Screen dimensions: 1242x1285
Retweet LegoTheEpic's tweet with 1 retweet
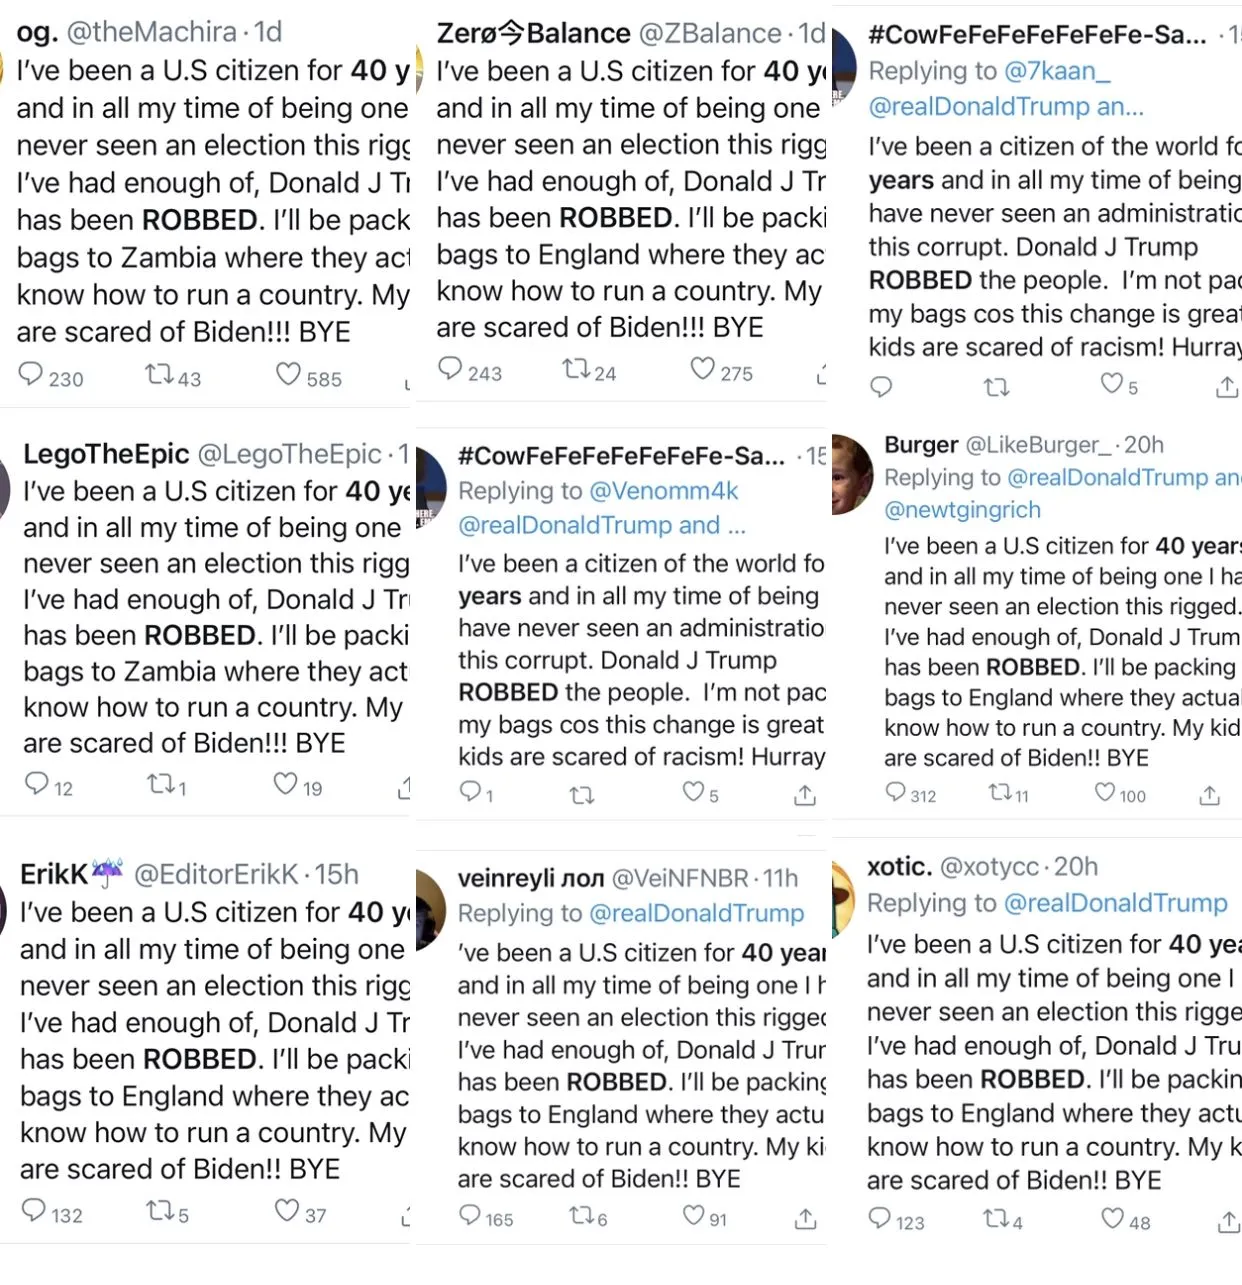[x=161, y=784]
